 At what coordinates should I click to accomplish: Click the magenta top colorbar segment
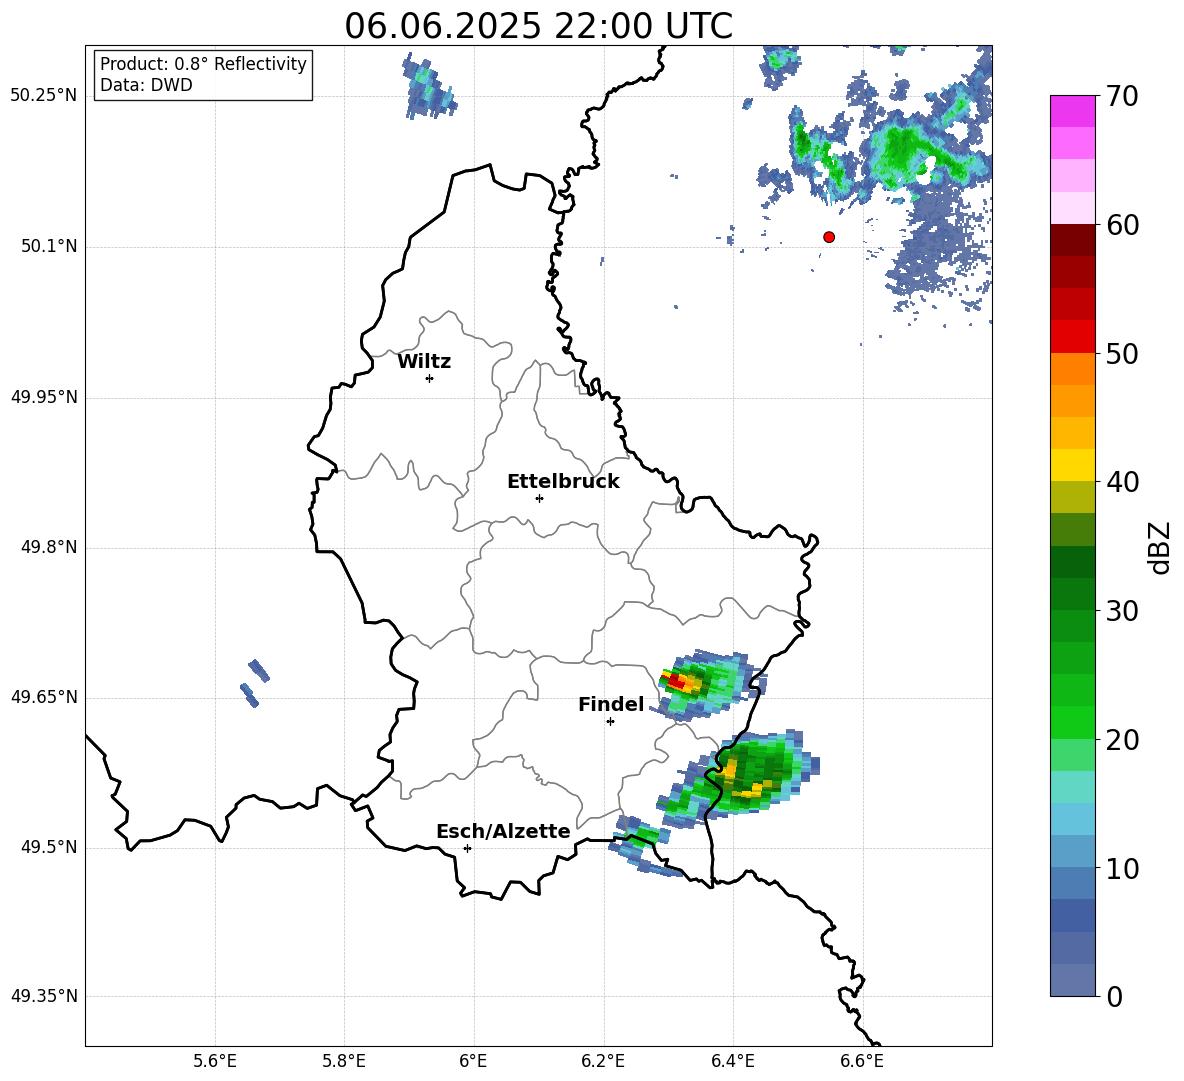pyautogui.click(x=1072, y=111)
